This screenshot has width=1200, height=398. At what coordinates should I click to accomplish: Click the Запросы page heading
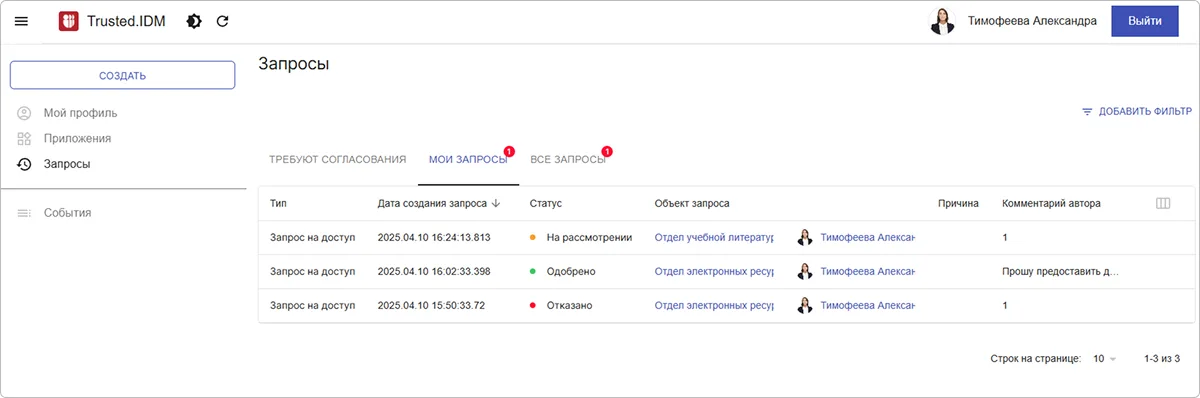(294, 64)
